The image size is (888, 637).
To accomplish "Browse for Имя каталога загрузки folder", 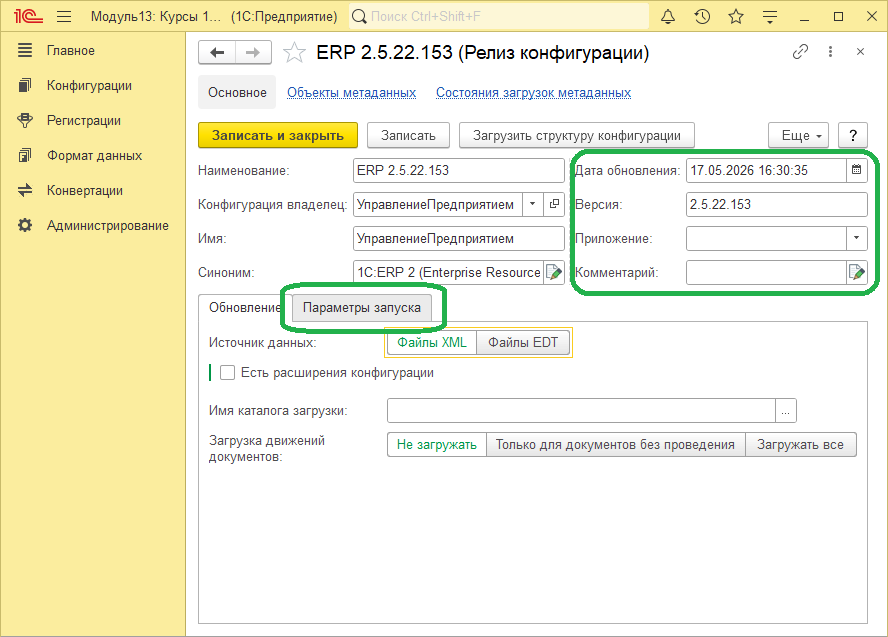I will pos(785,411).
